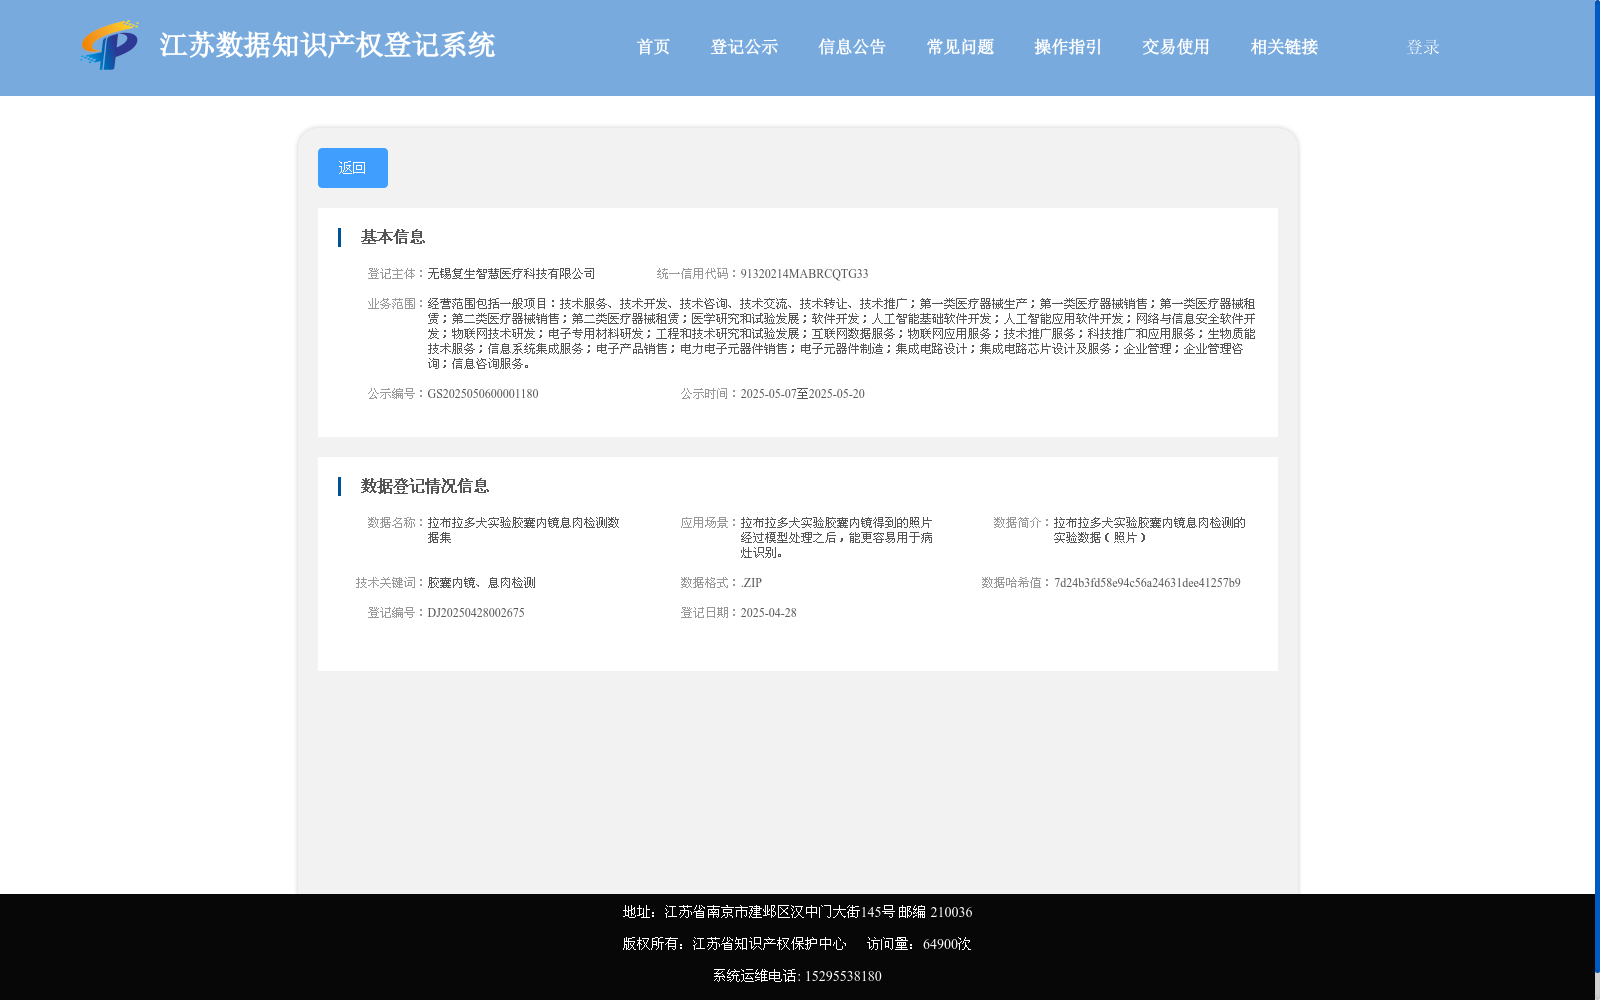1600x1000 pixels.
Task: Open 相关链接 navigation item
Action: pyautogui.click(x=1284, y=47)
